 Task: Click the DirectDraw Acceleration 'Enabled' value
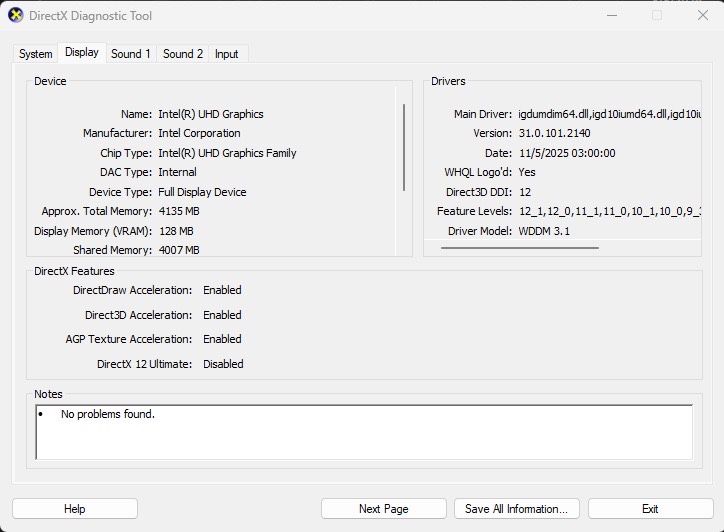pos(222,290)
